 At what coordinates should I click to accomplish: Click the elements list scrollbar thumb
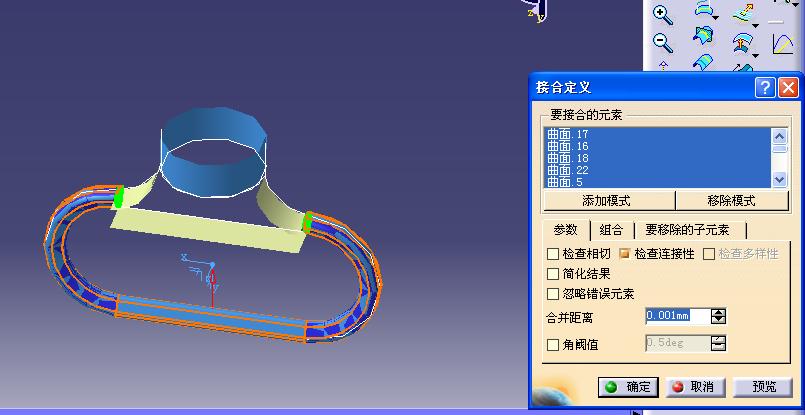779,149
